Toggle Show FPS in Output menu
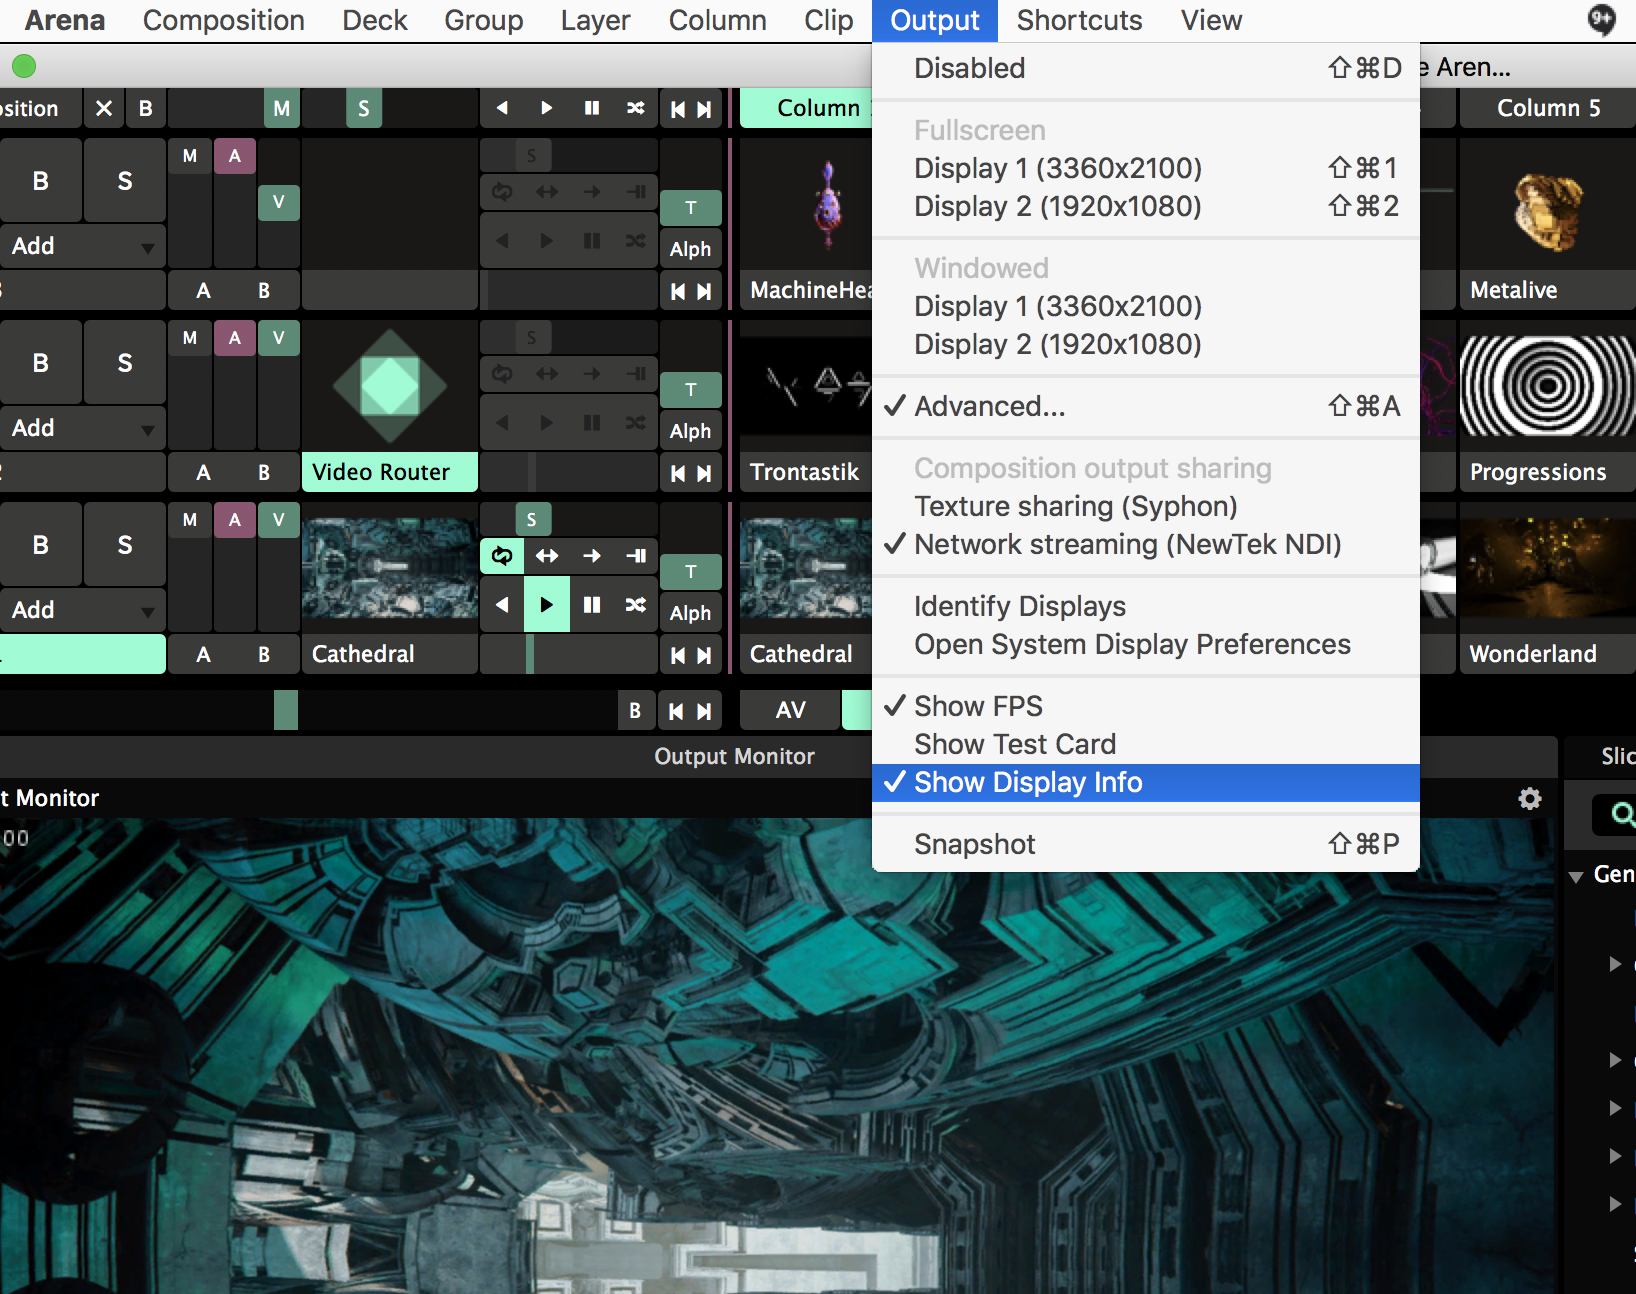1636x1294 pixels. (x=978, y=706)
